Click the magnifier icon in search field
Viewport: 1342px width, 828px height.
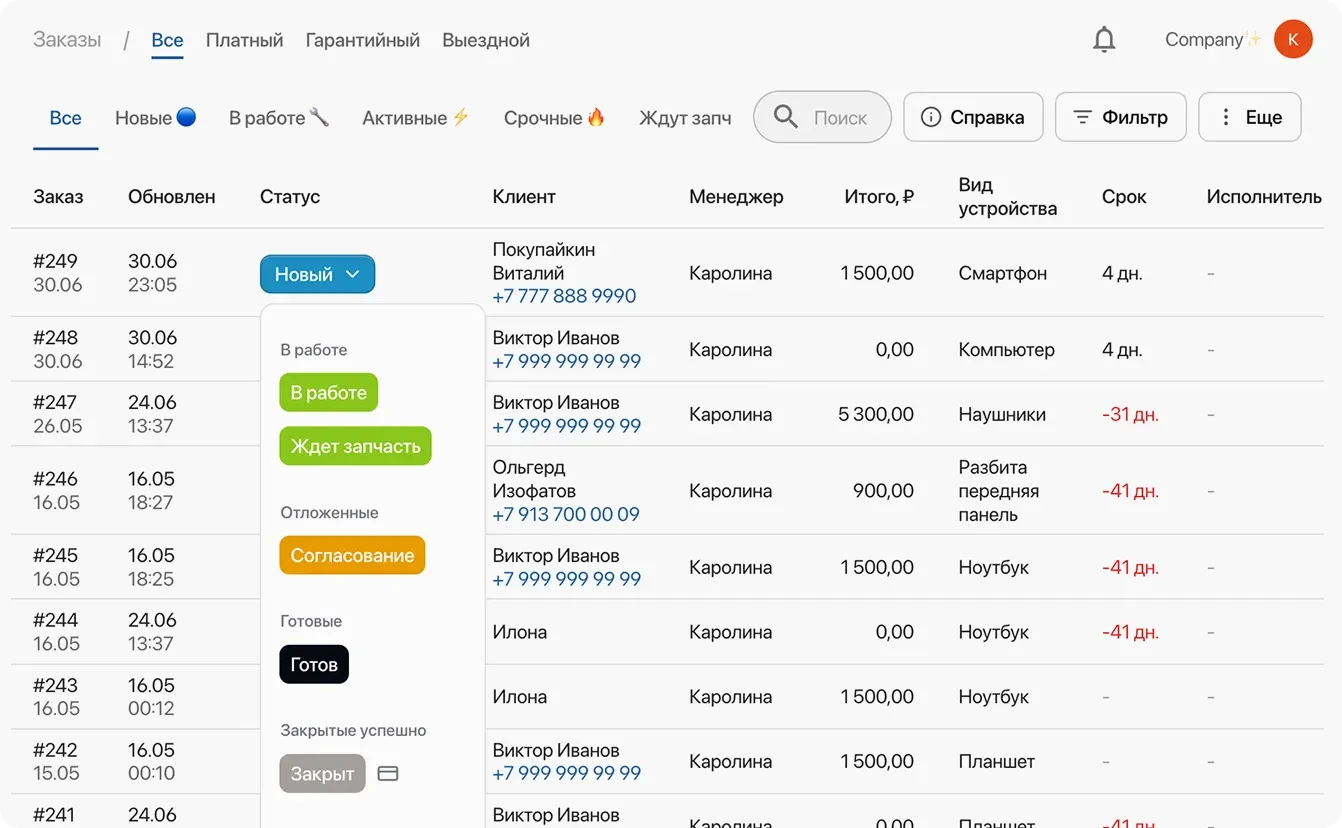[x=786, y=118]
